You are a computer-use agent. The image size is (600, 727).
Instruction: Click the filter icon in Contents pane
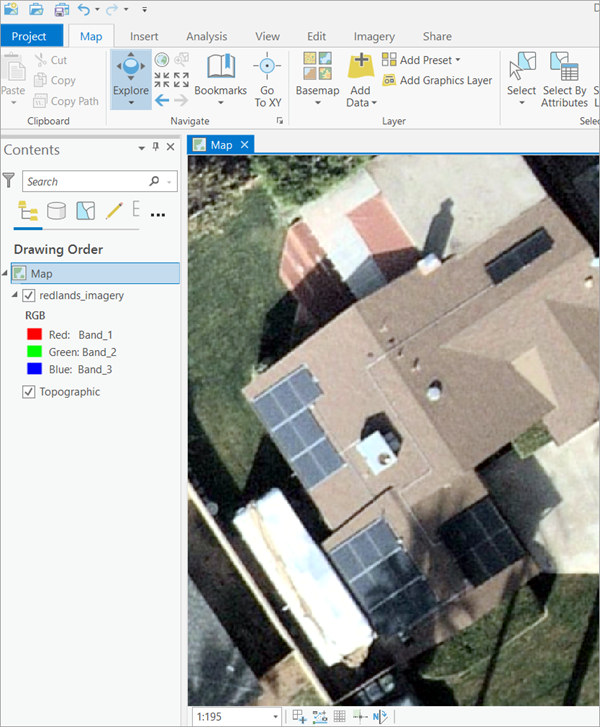tap(9, 181)
